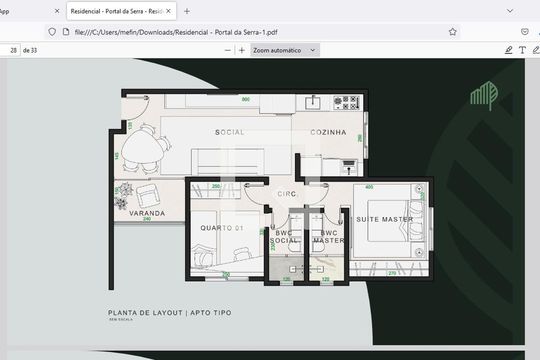Select the add text tool icon
Image resolution: width=540 pixels, height=360 pixels.
(x=522, y=50)
